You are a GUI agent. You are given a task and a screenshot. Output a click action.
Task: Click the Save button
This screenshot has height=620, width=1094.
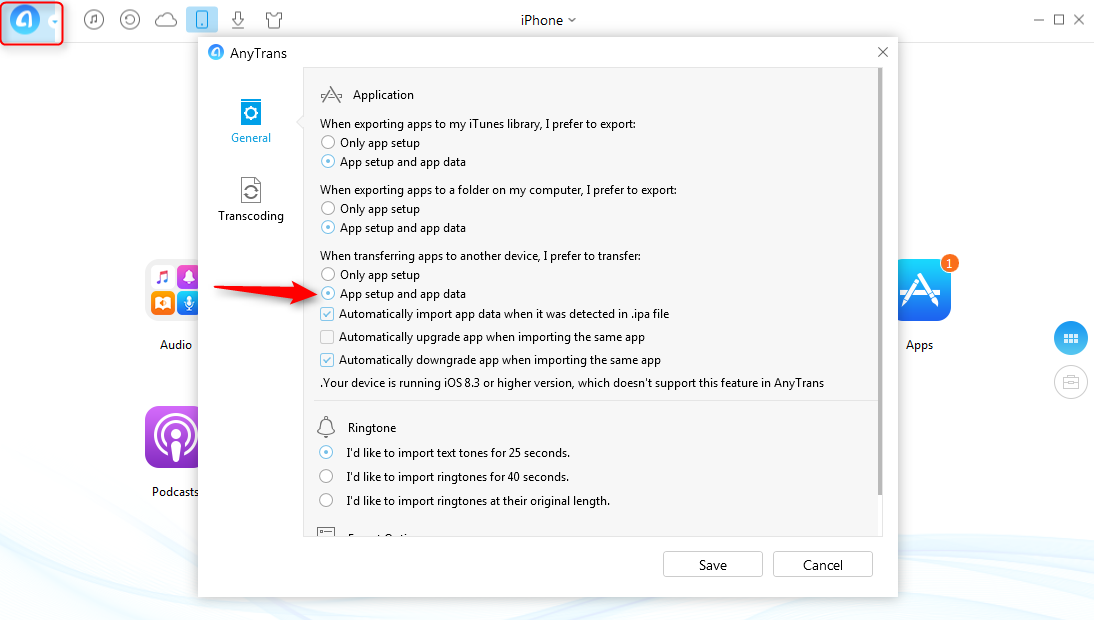point(712,564)
